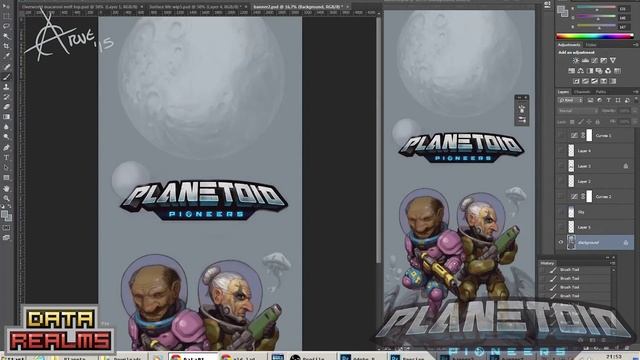The height and width of the screenshot is (360, 640).
Task: Select the Hand tool
Action: (6, 189)
